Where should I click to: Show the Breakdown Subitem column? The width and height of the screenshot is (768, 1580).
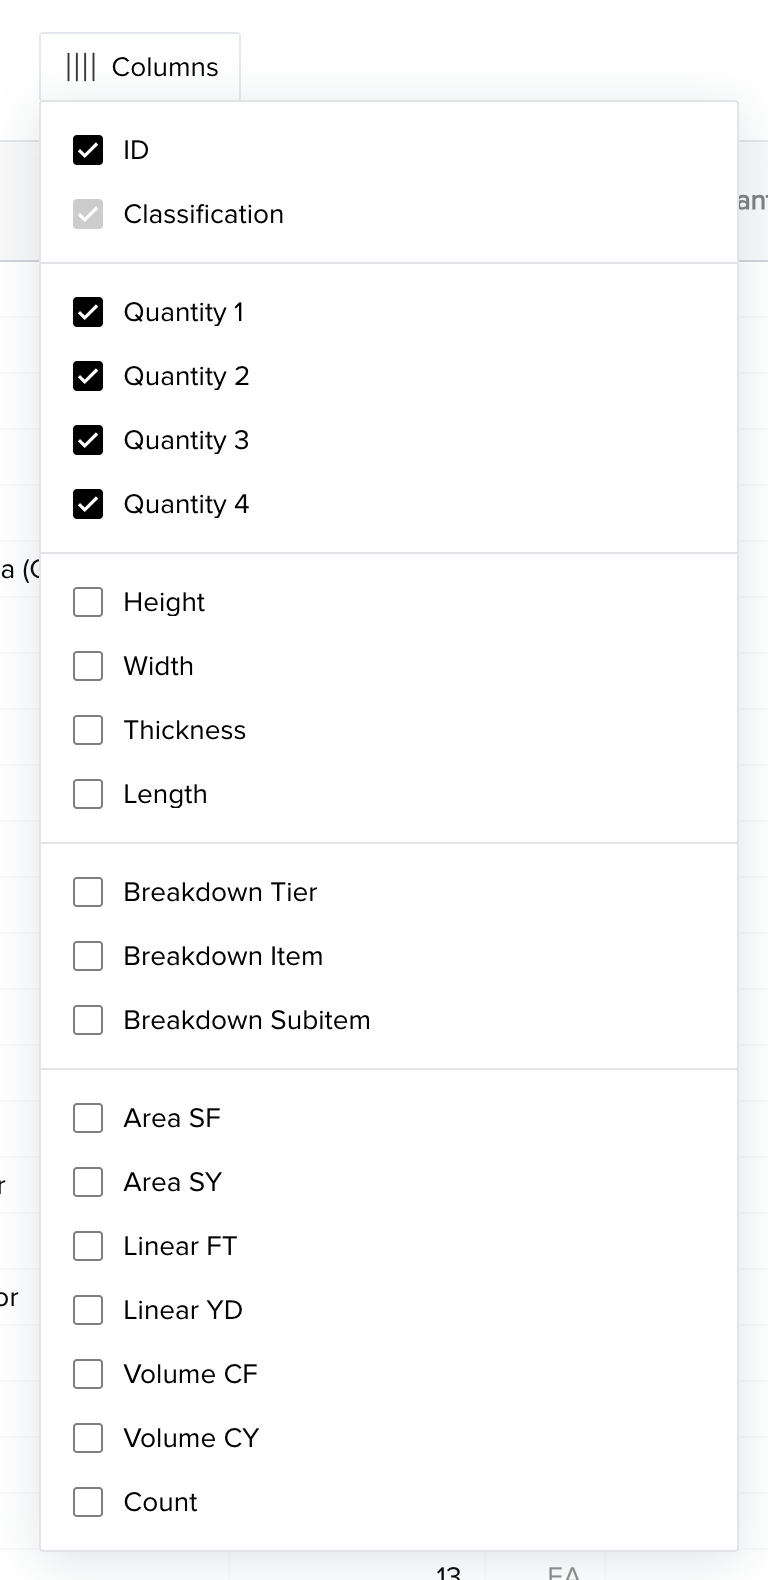point(88,1020)
